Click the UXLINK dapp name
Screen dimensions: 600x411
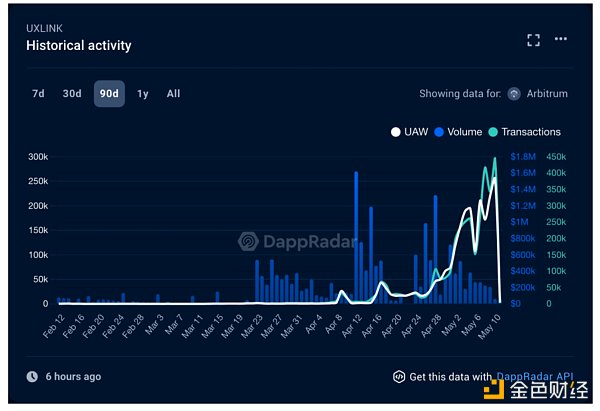(45, 27)
